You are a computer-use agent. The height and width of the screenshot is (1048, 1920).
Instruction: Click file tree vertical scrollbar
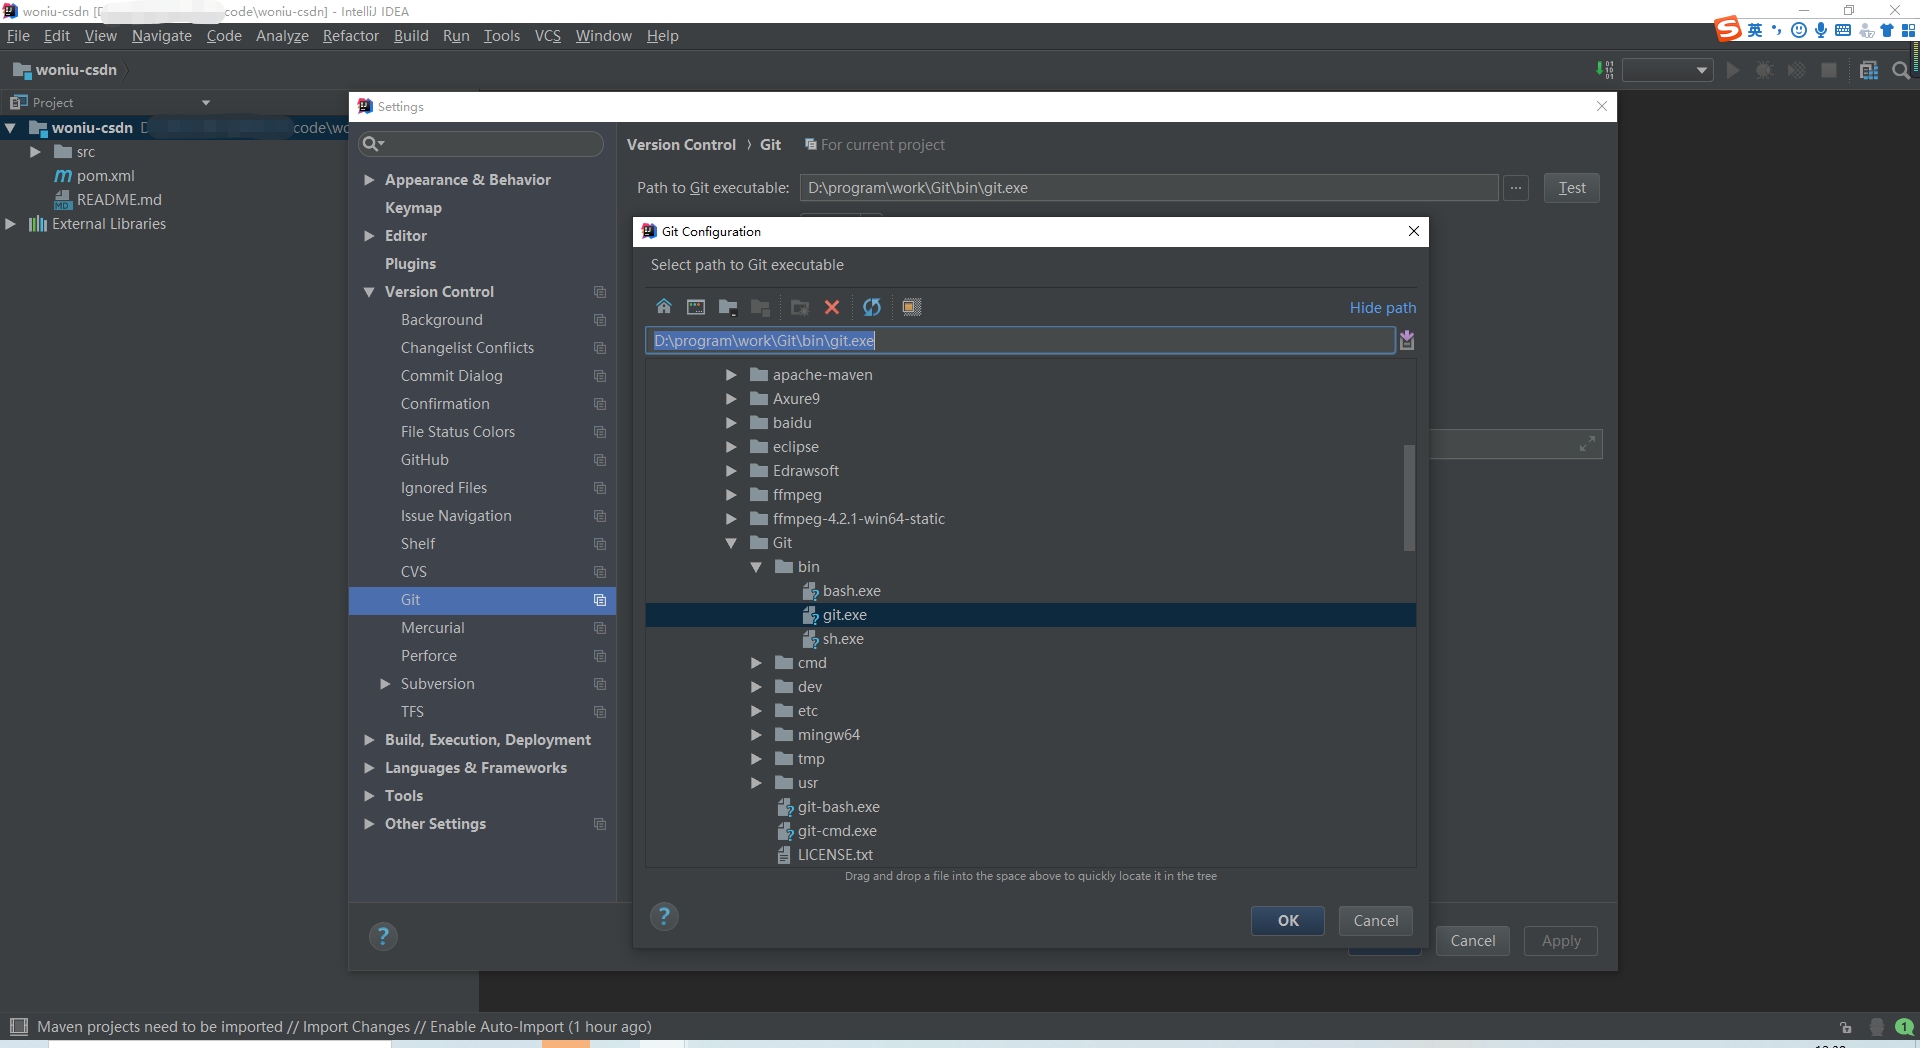coord(1409,497)
